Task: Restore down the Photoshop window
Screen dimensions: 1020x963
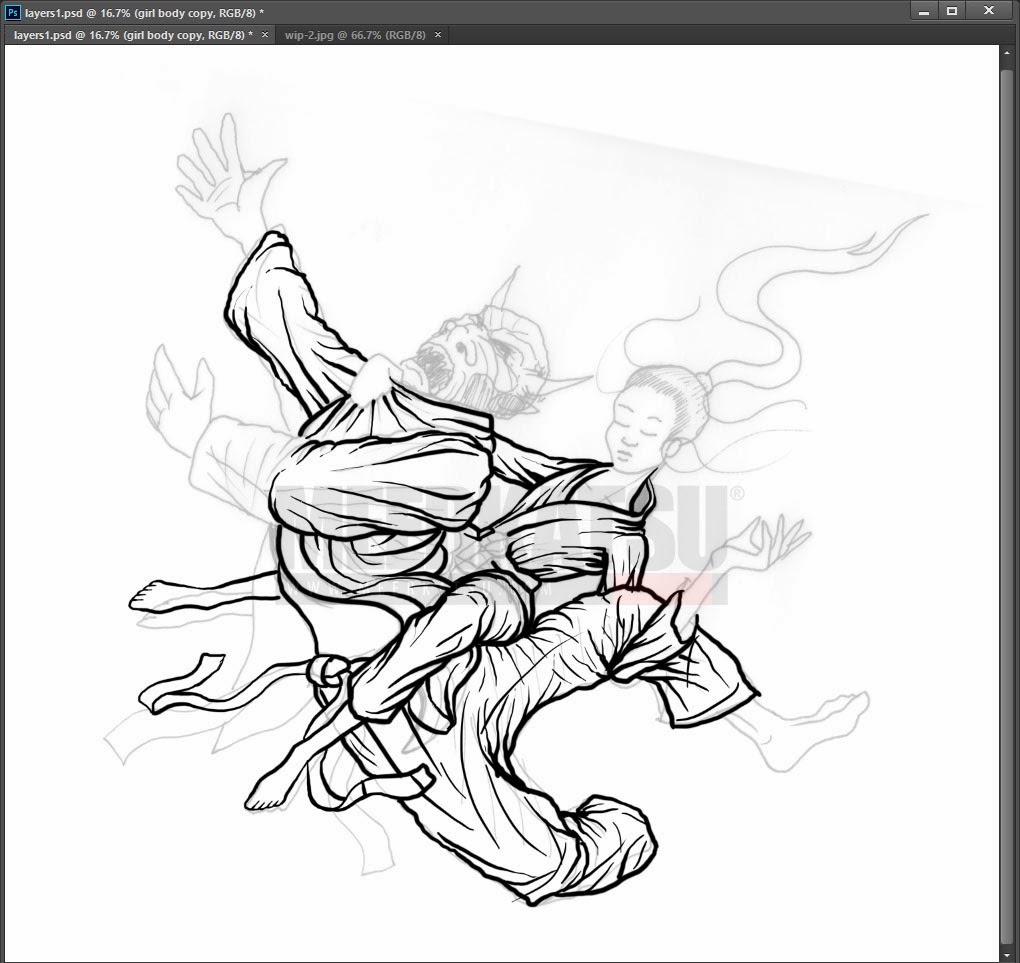Action: pos(952,11)
